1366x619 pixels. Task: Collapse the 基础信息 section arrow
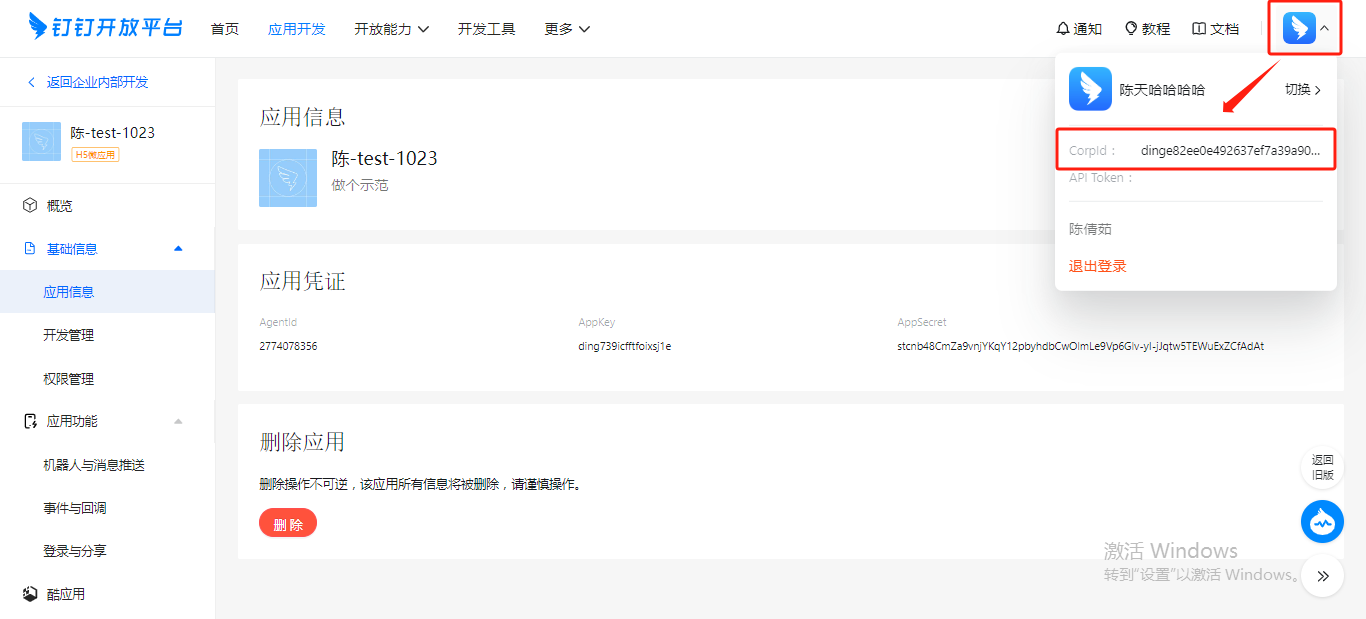click(x=178, y=248)
